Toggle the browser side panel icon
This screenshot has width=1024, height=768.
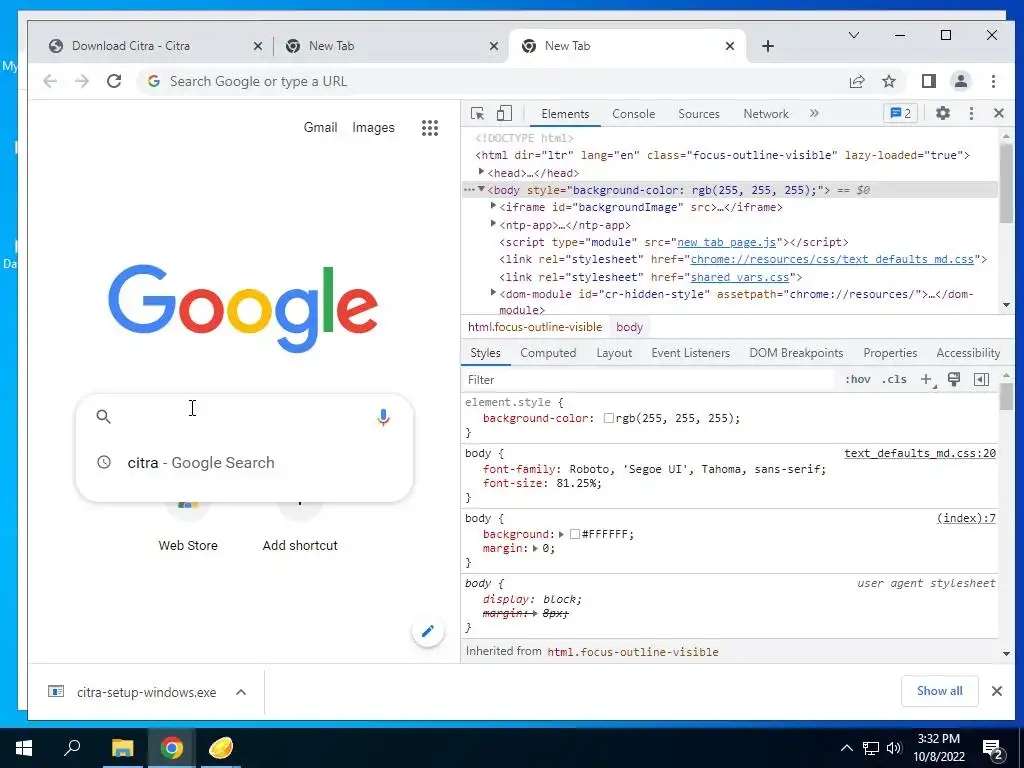coord(929,81)
